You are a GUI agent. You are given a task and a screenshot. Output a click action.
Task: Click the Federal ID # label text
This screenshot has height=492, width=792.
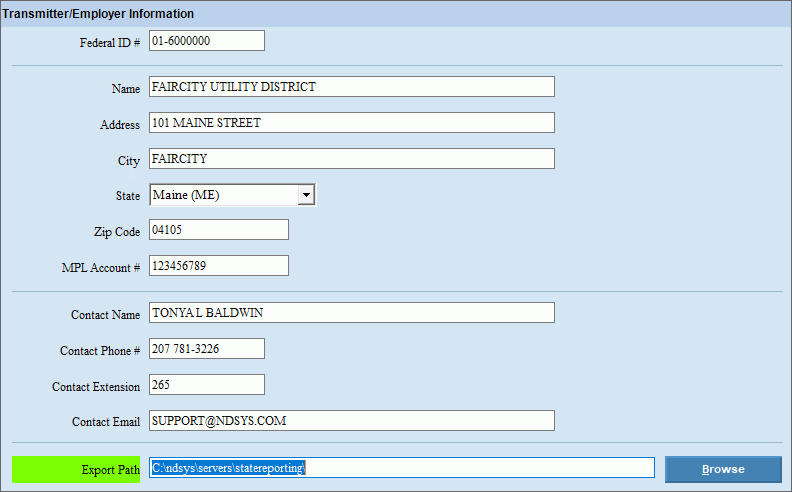tap(109, 43)
